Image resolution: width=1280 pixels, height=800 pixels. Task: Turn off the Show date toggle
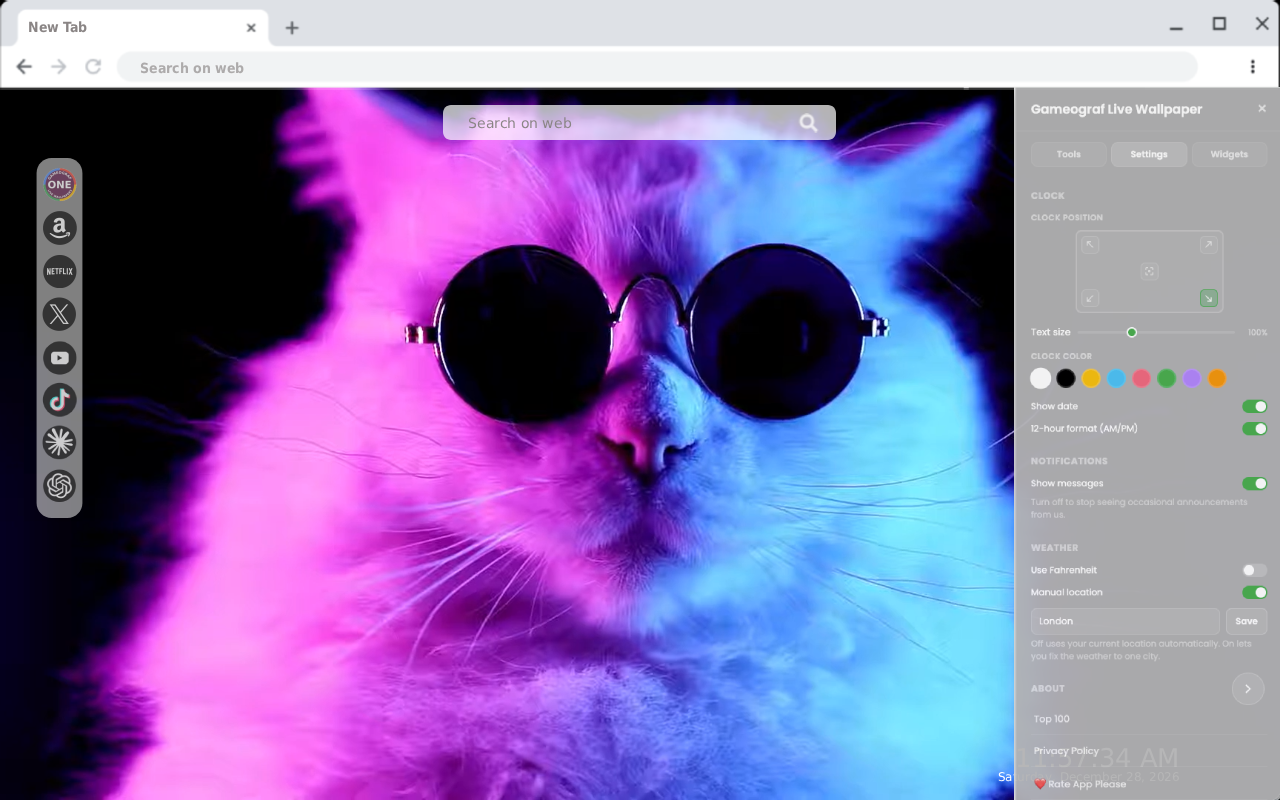click(x=1255, y=407)
